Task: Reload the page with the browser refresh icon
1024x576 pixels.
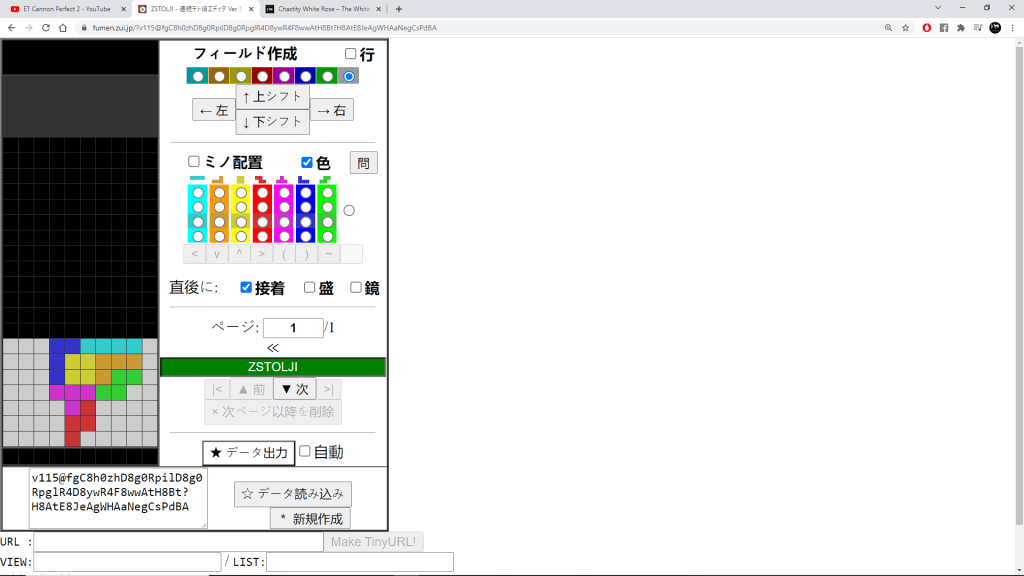Action: tap(46, 28)
